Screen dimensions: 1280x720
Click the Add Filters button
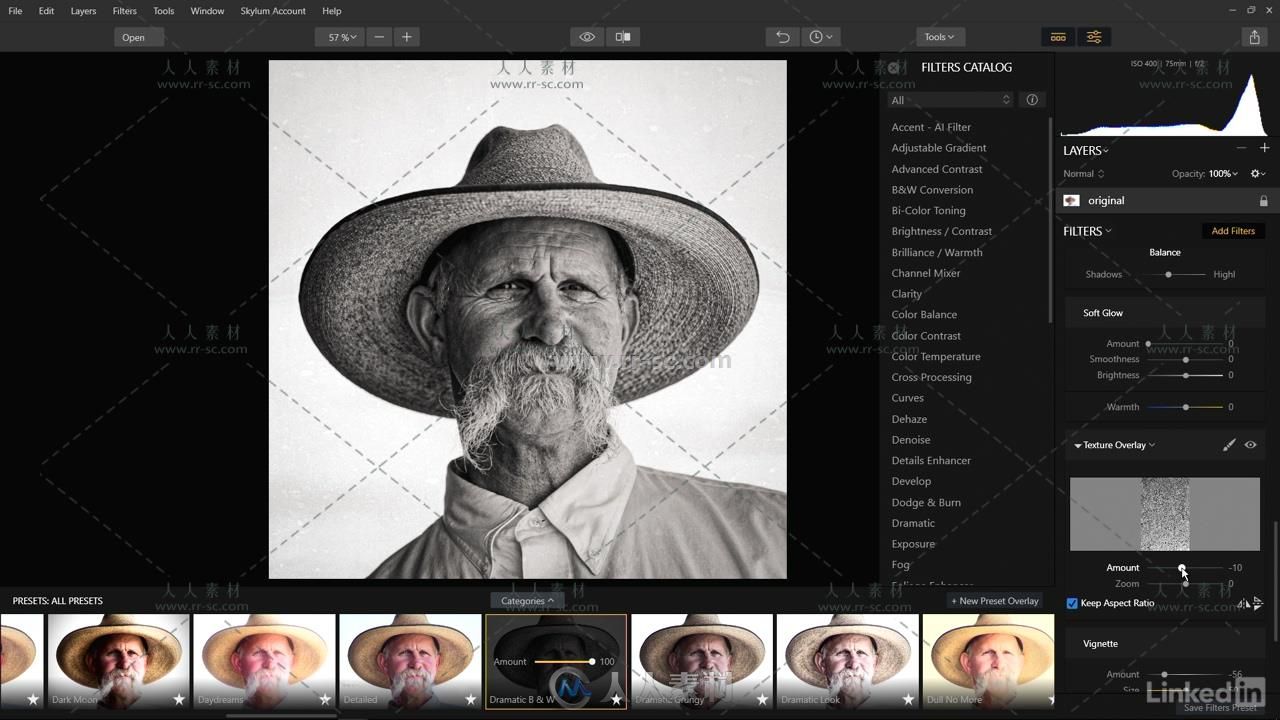coord(1233,231)
